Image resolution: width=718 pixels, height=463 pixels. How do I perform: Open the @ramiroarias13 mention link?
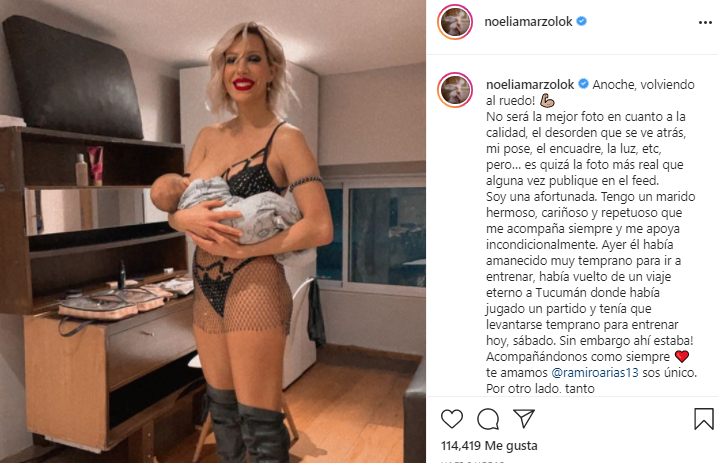point(595,372)
